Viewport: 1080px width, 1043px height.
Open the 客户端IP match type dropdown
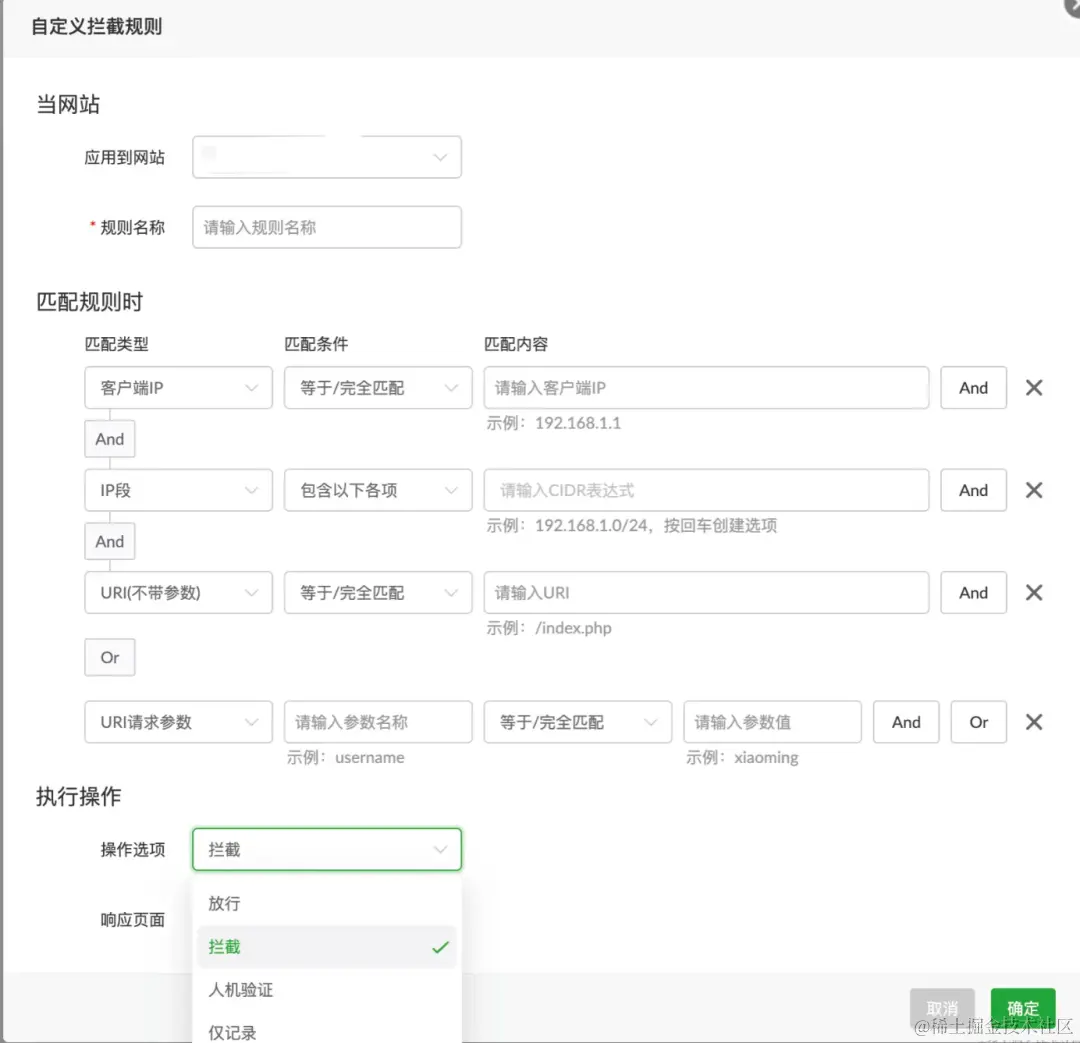(178, 387)
